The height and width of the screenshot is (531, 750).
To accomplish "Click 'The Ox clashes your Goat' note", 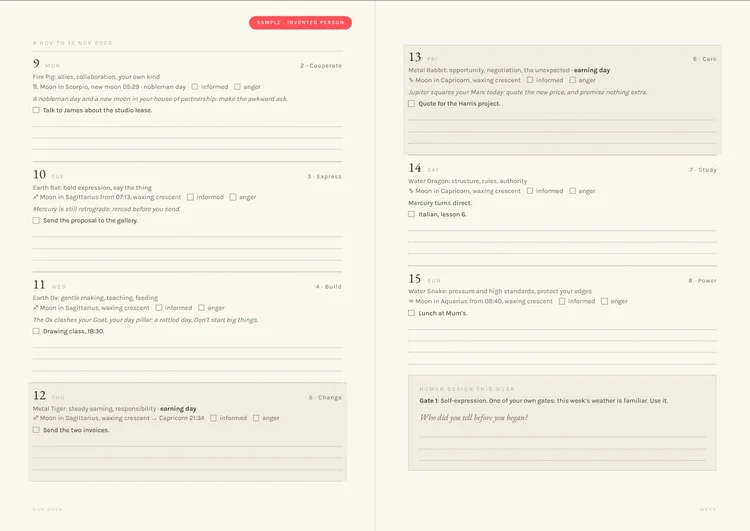I will (145, 320).
